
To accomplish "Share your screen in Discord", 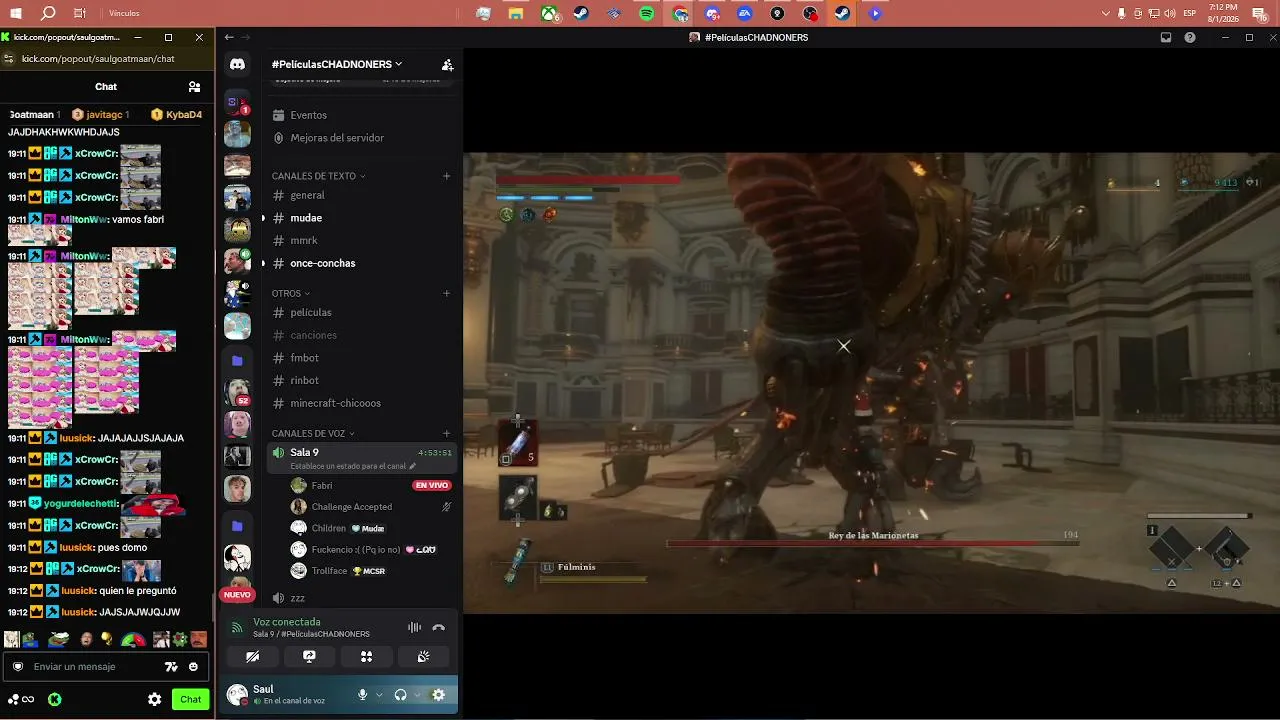I will click(309, 657).
